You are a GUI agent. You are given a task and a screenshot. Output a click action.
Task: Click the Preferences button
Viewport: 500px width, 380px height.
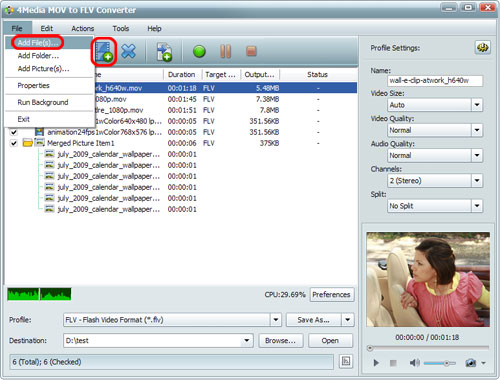pyautogui.click(x=332, y=294)
